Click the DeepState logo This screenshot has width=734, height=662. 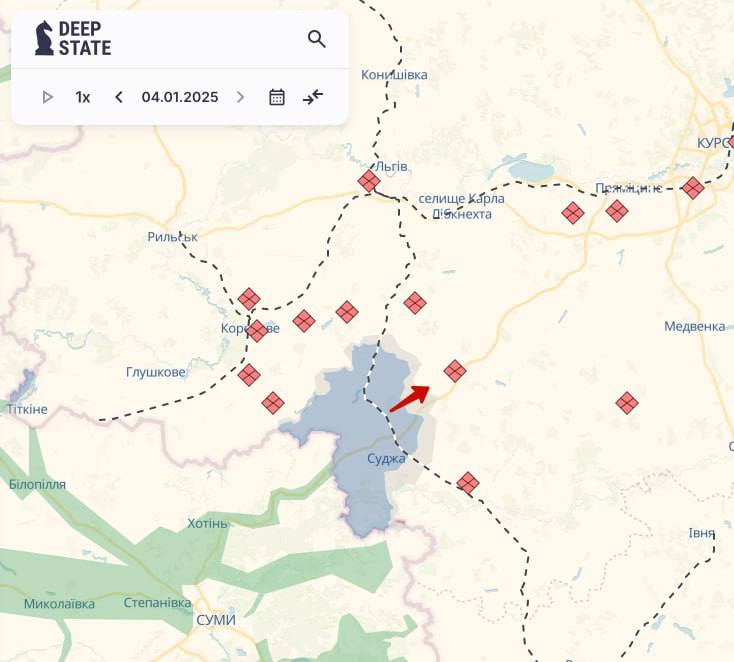pos(73,39)
